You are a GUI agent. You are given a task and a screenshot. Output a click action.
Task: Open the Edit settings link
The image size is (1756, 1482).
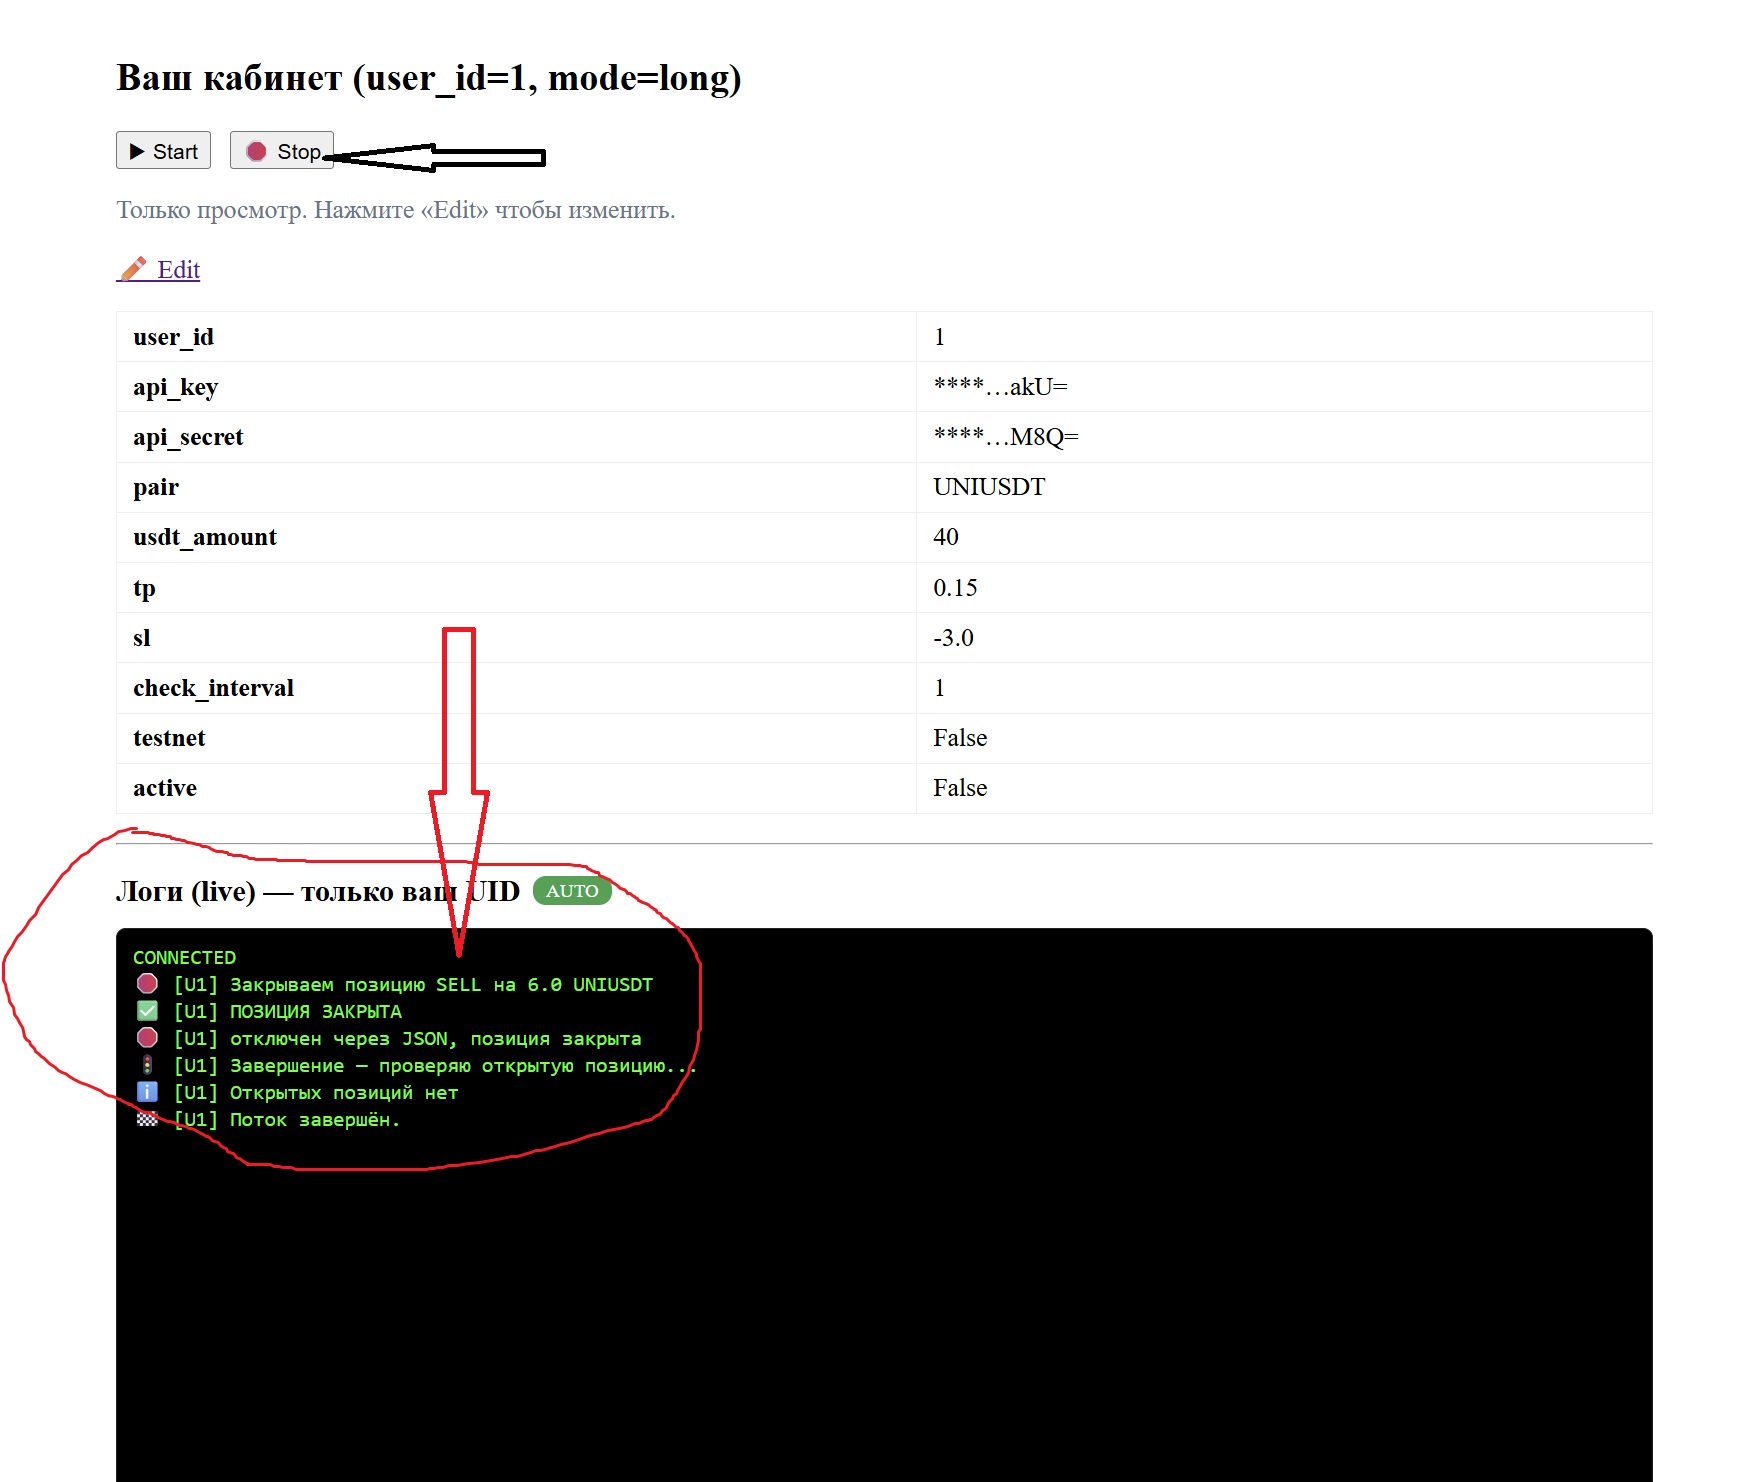[x=178, y=270]
